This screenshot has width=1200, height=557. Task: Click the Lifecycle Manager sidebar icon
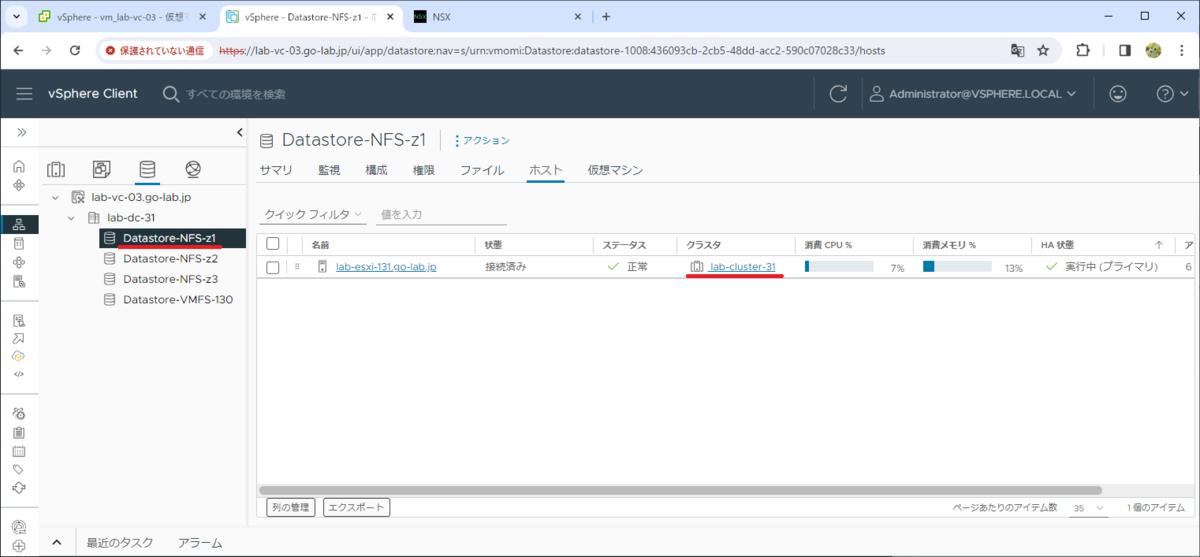19,488
